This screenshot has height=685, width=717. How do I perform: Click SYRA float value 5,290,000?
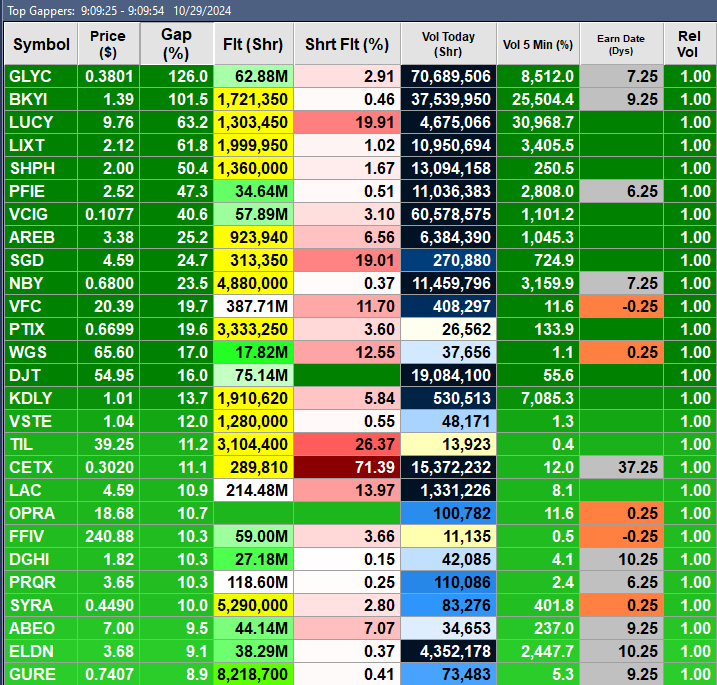pyautogui.click(x=253, y=605)
